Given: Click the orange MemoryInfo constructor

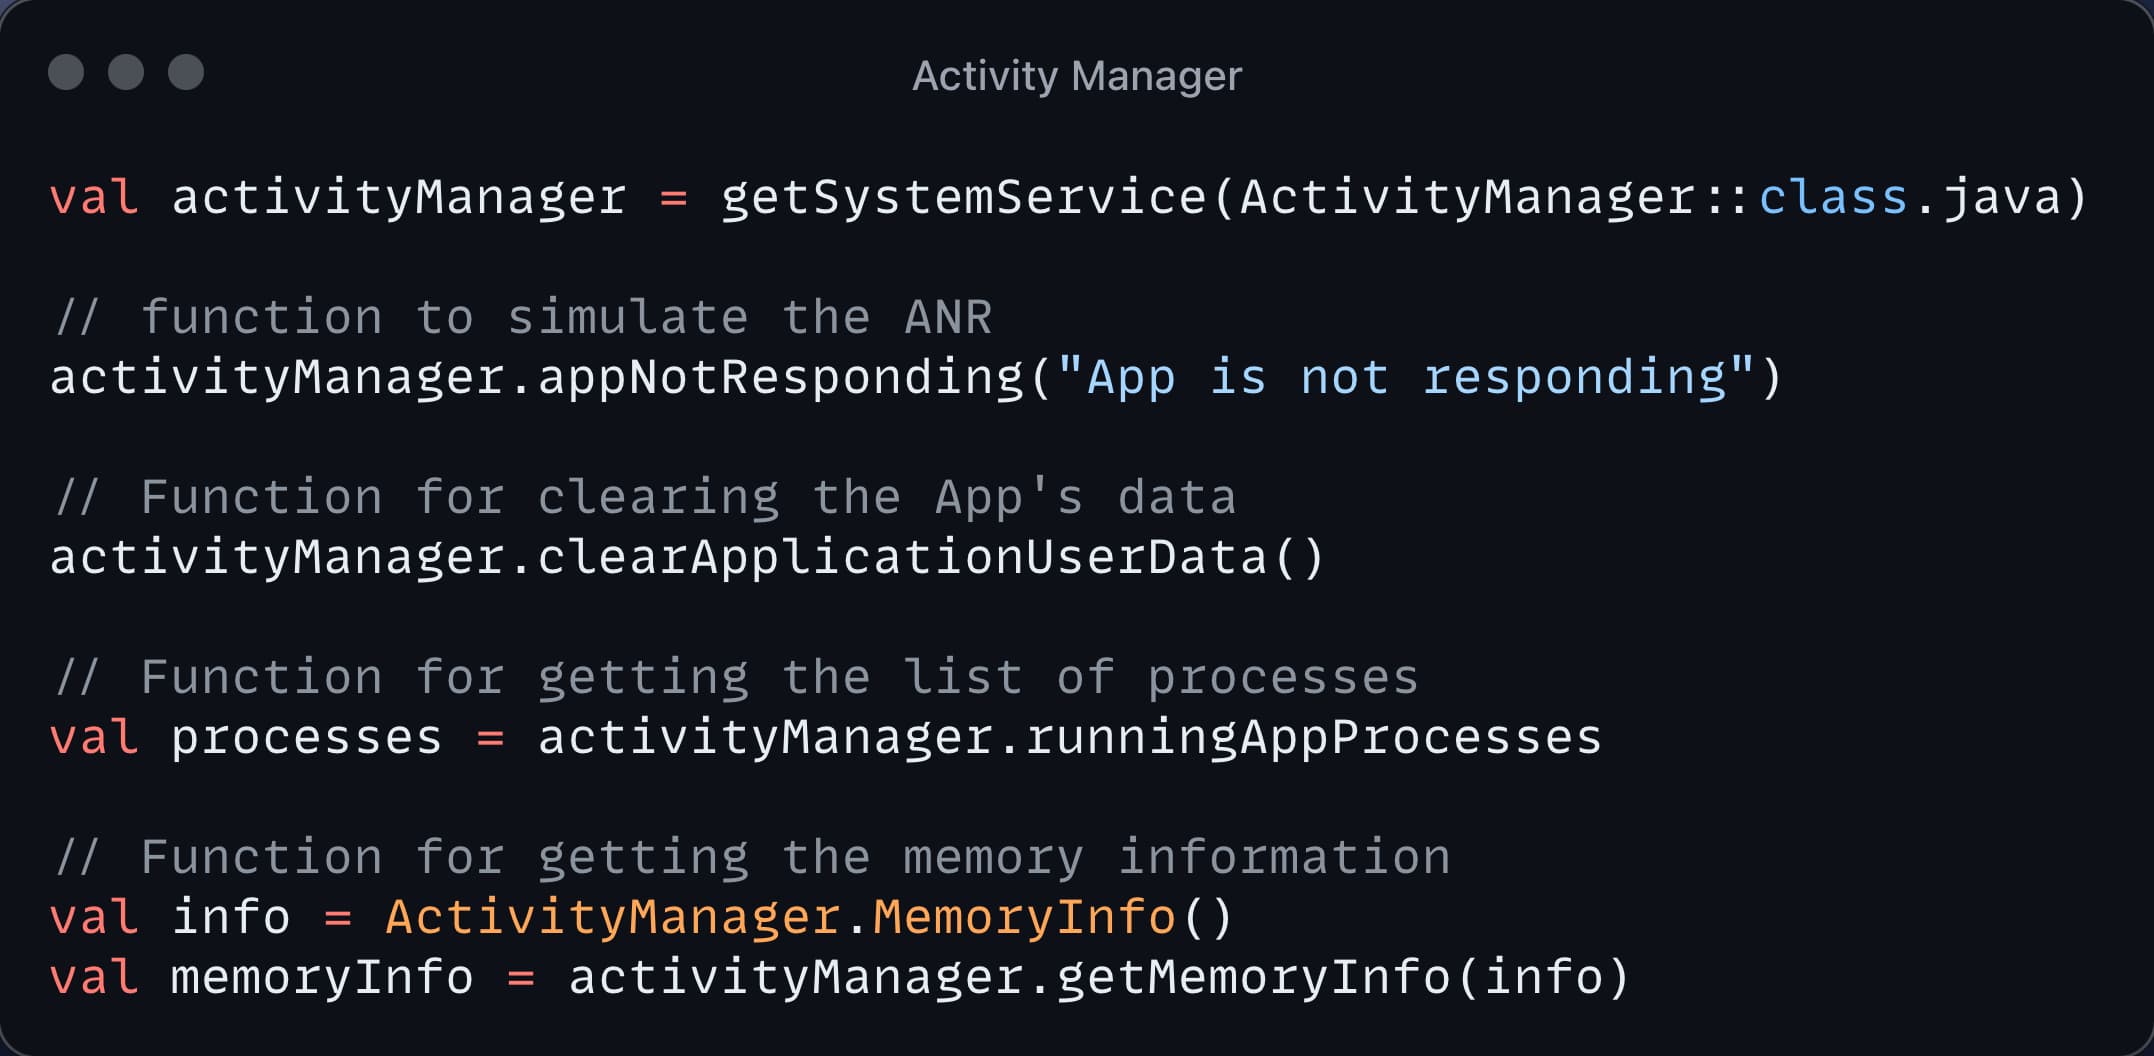Looking at the screenshot, I should (x=1024, y=917).
